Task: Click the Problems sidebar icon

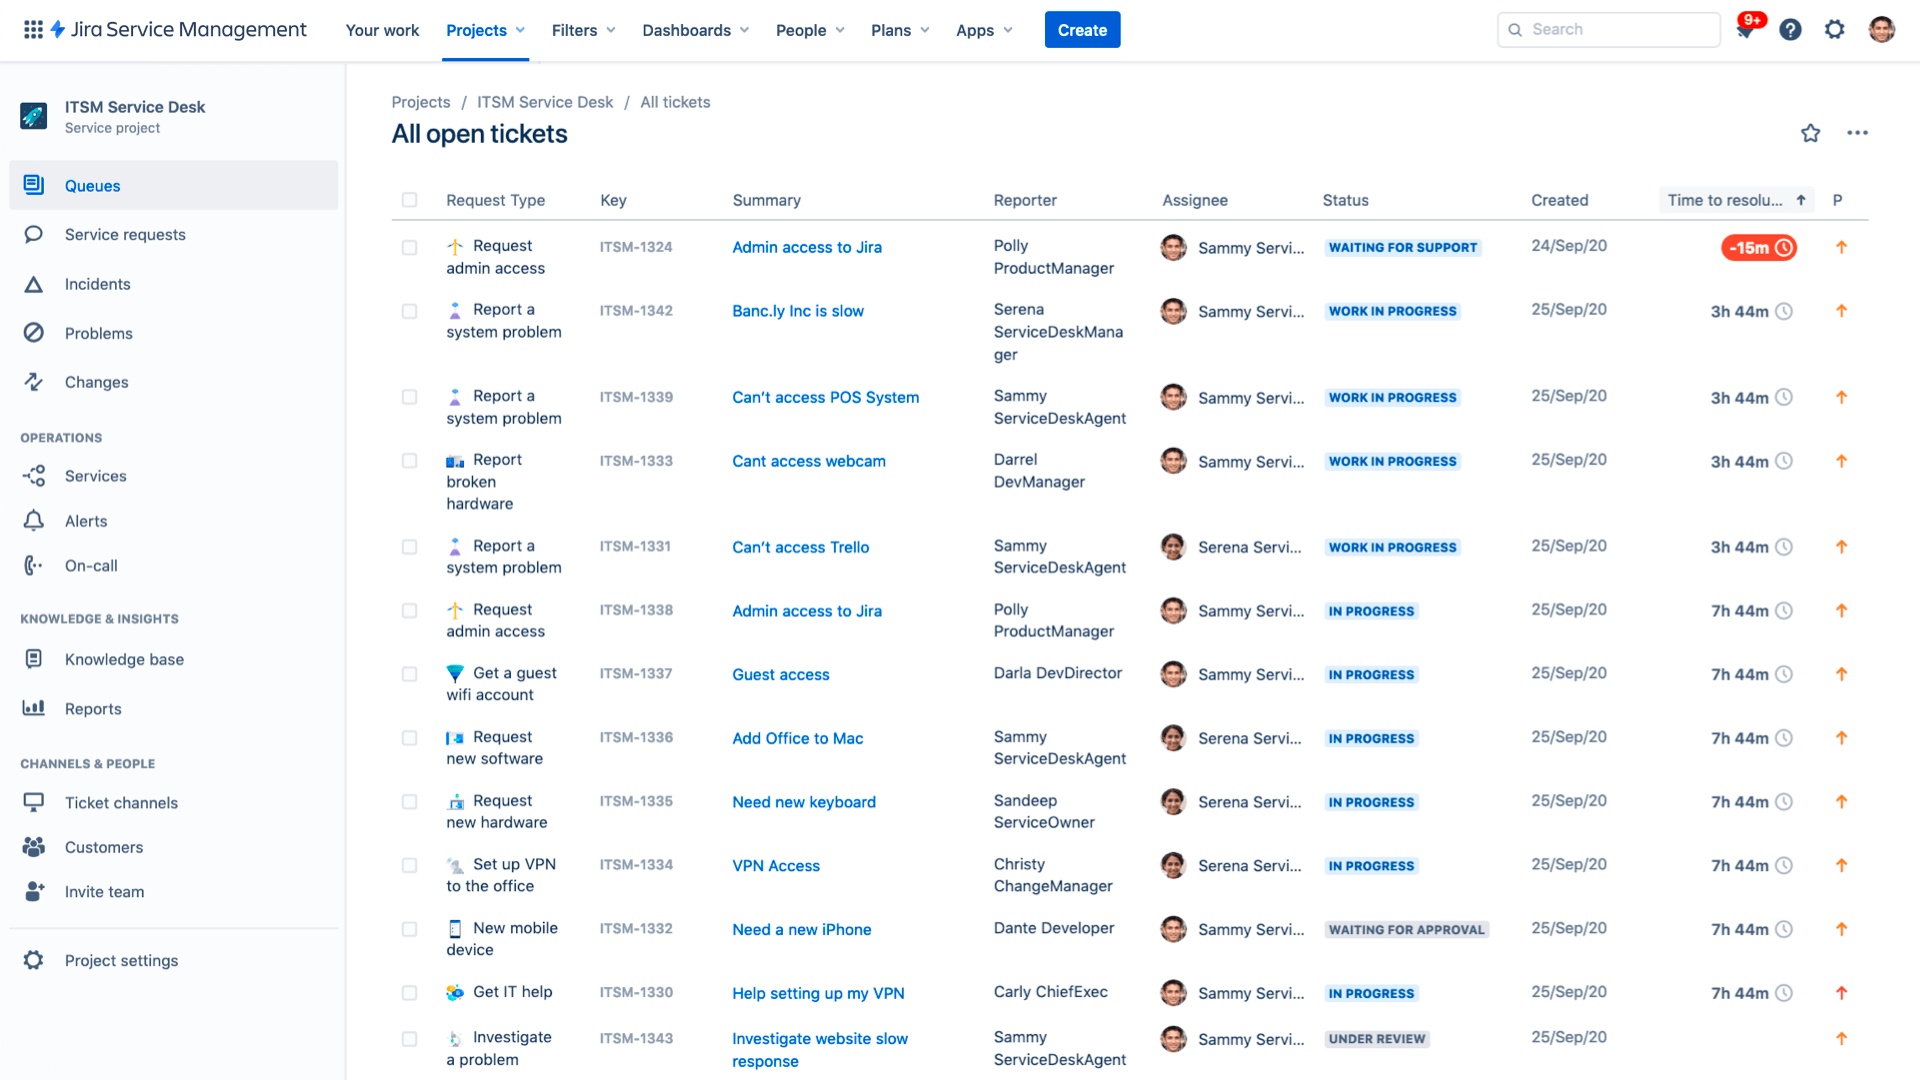Action: point(33,332)
